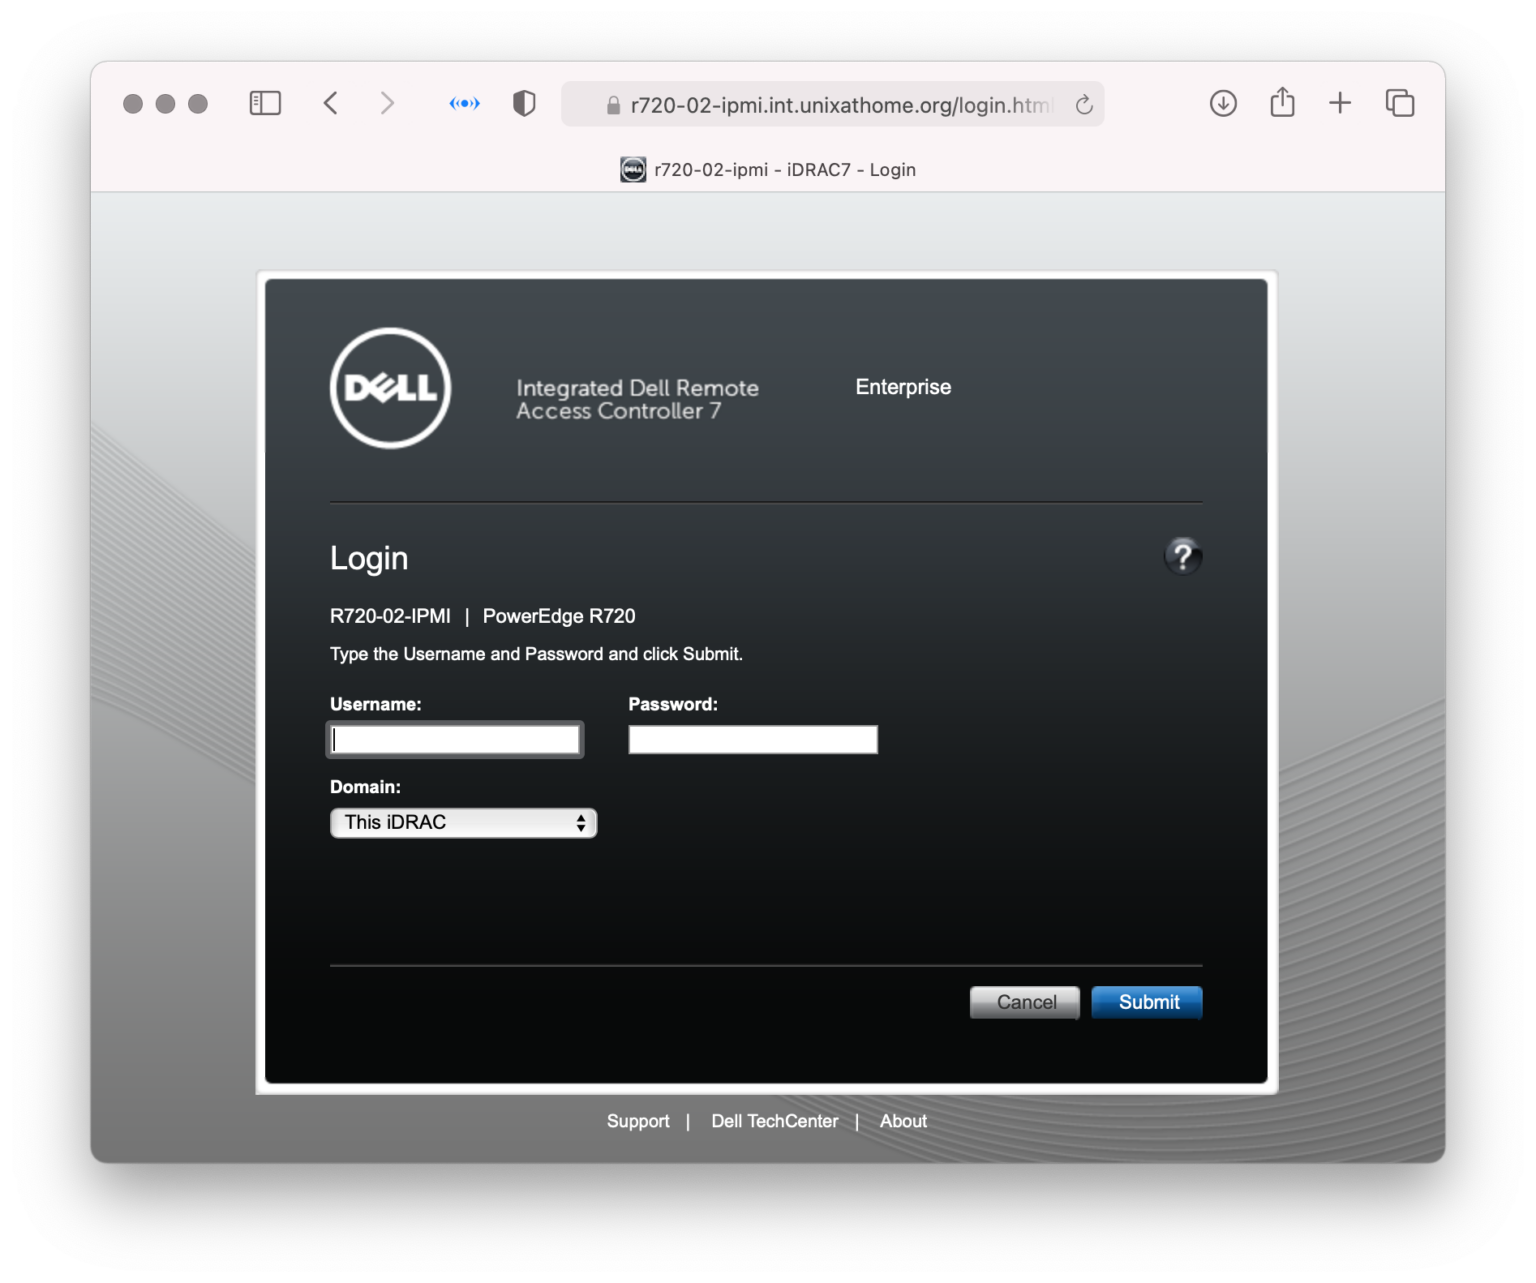Screen dimensions: 1536x1283
Task: Open help with question mark icon
Action: click(x=1183, y=556)
